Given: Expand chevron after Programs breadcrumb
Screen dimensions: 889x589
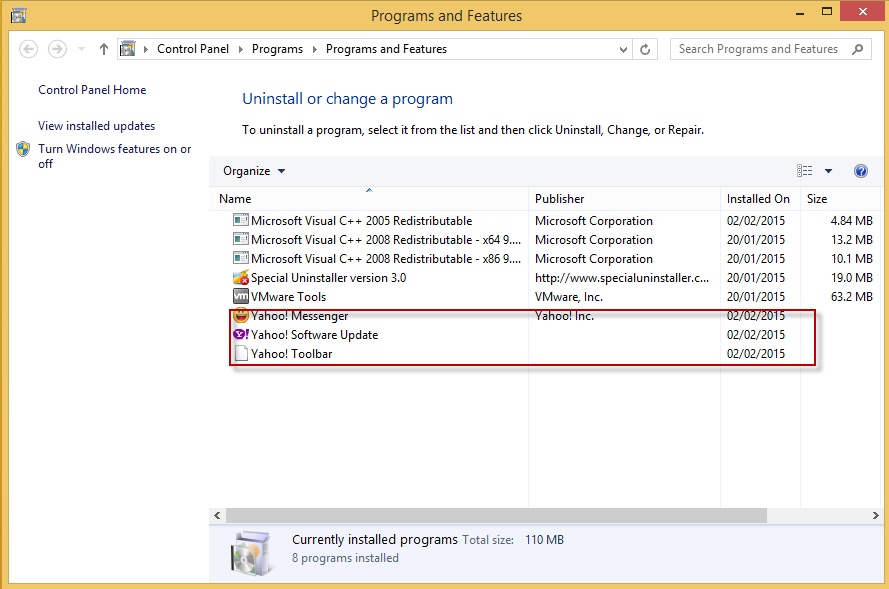Looking at the screenshot, I should click(315, 49).
